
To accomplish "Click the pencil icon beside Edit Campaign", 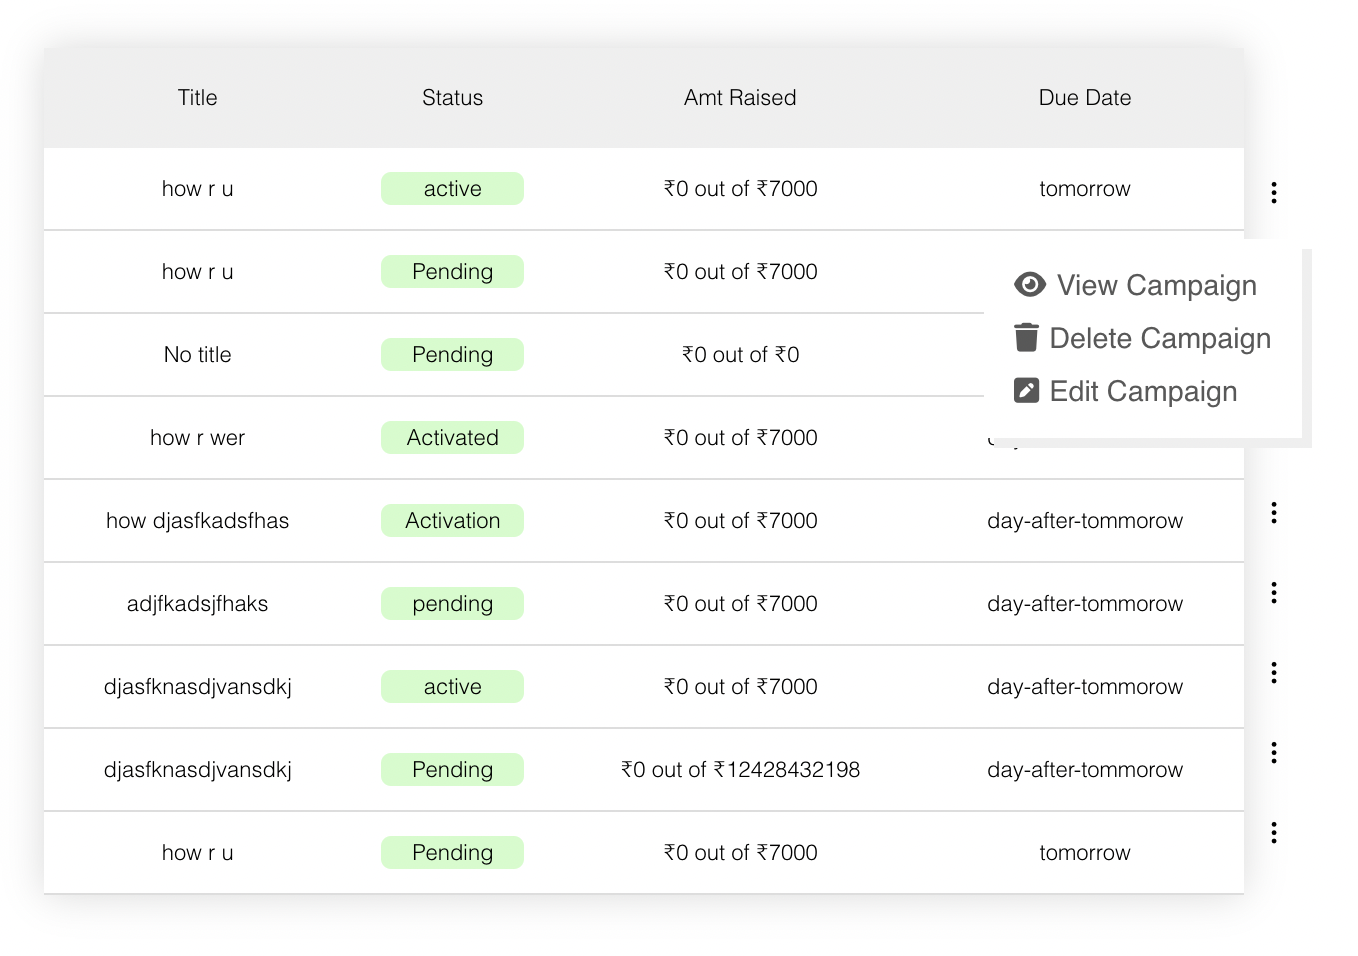I will pyautogui.click(x=1026, y=391).
